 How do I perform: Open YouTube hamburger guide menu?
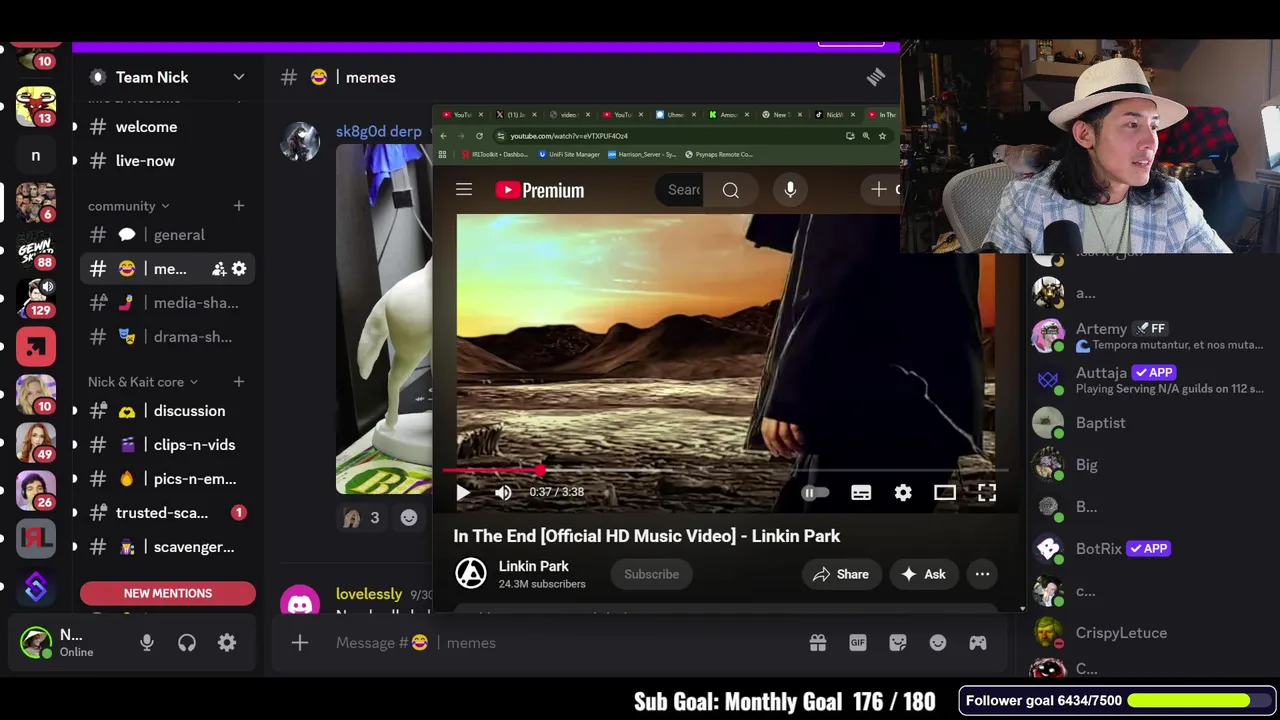[464, 190]
